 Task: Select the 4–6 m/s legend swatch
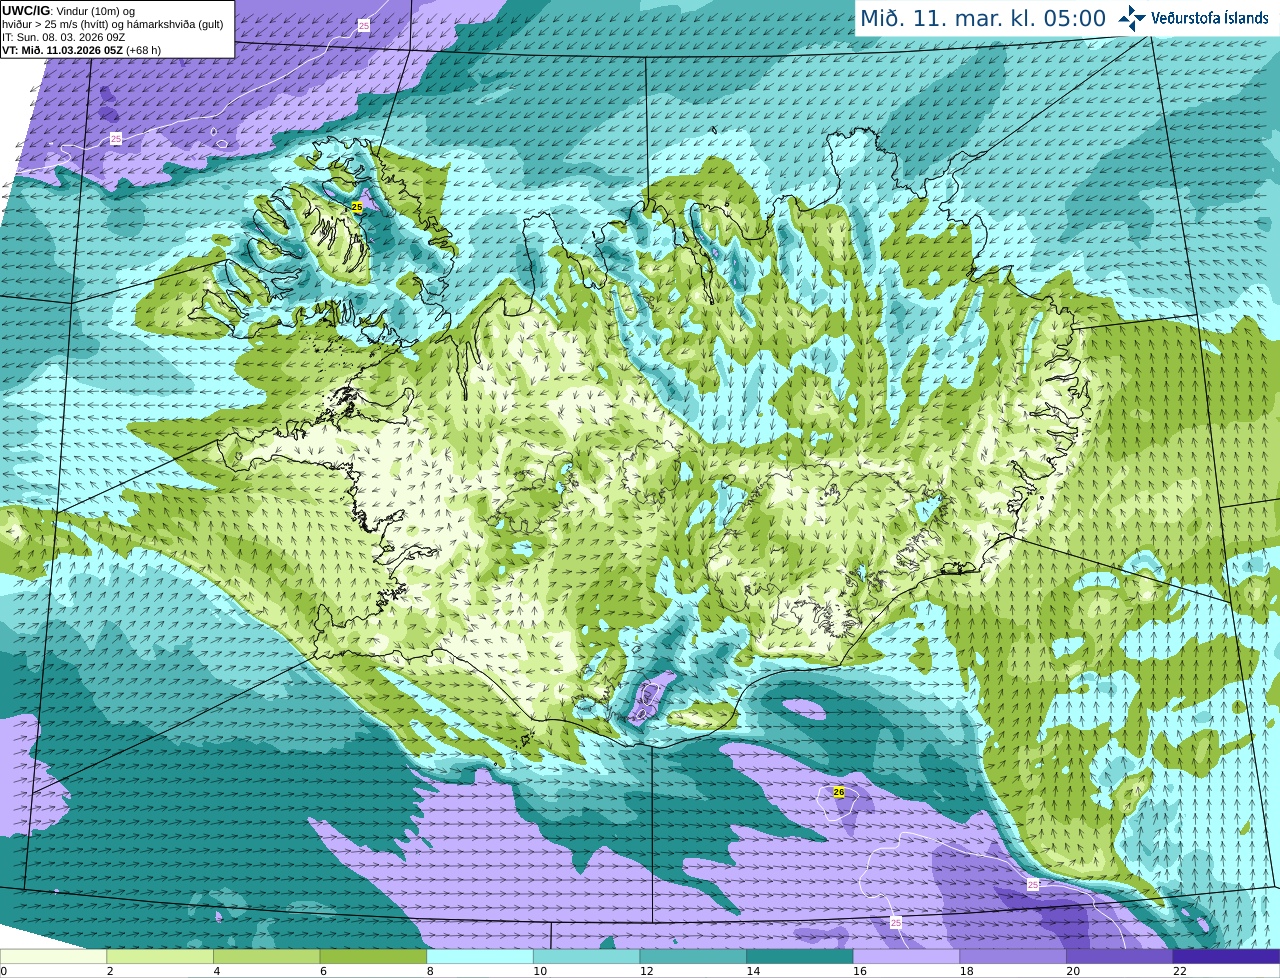(x=267, y=957)
